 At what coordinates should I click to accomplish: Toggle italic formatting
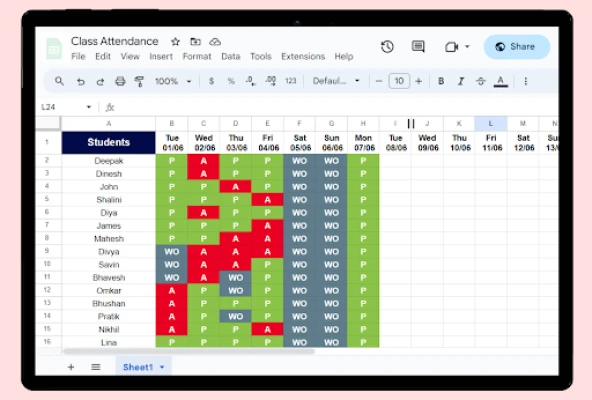(x=461, y=81)
